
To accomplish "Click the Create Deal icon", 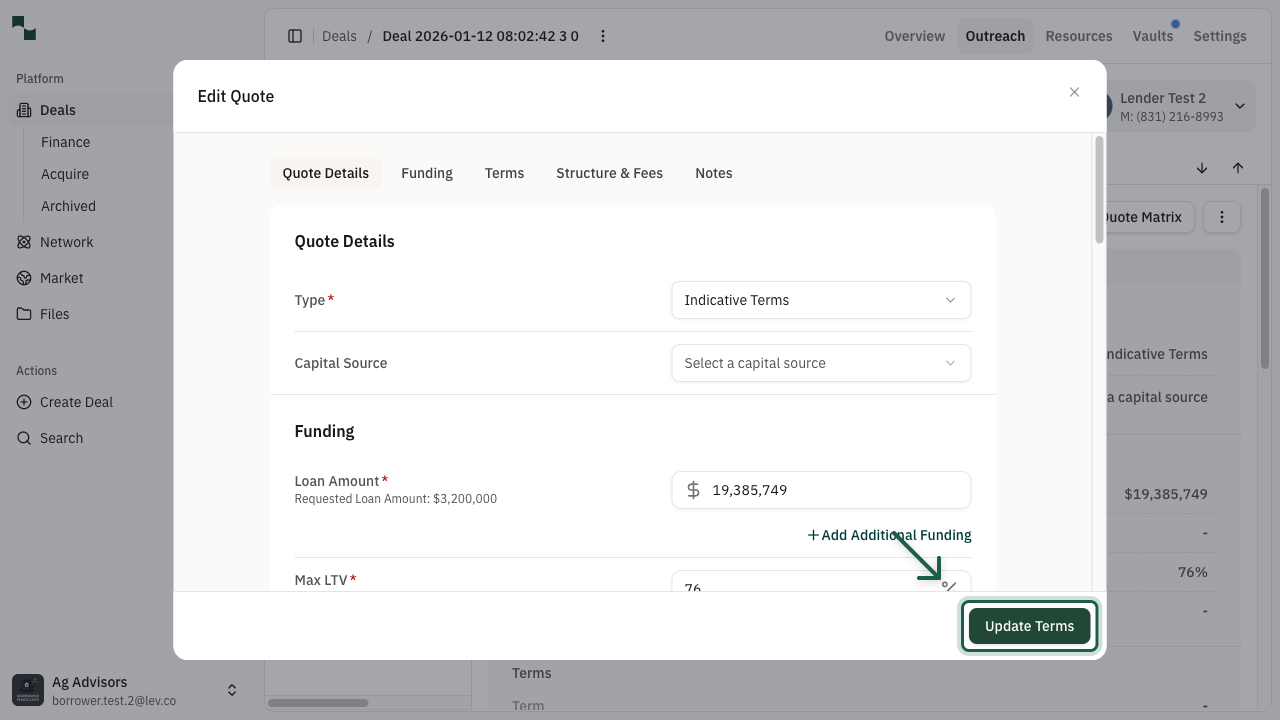I will point(24,402).
